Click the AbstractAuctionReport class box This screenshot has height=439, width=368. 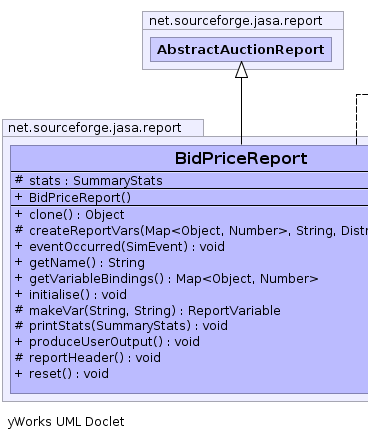click(241, 49)
